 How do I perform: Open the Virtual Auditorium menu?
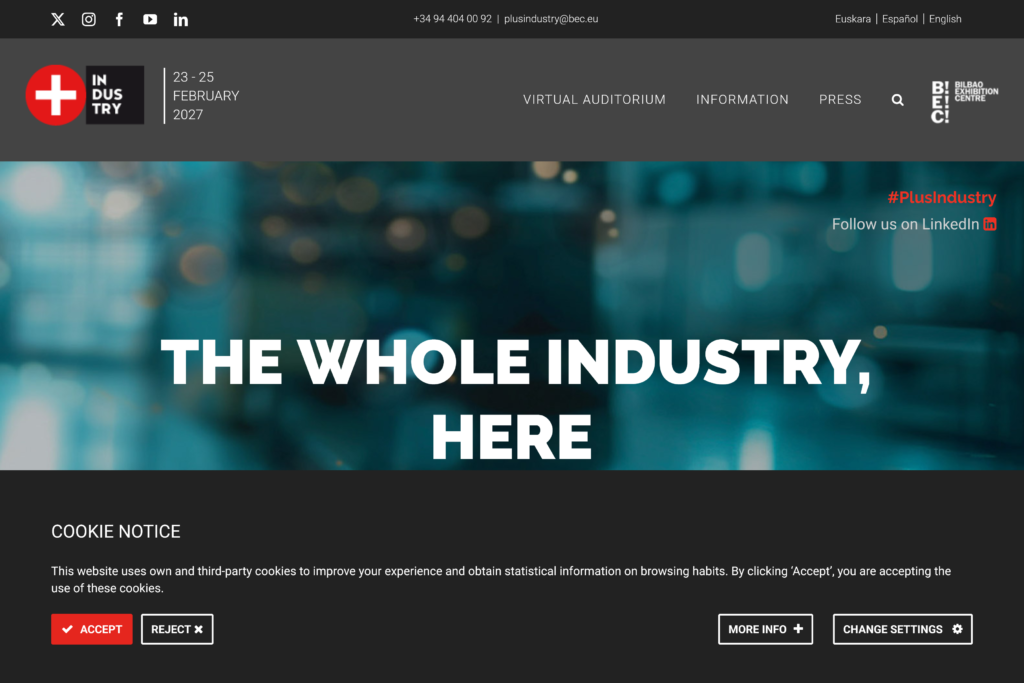pyautogui.click(x=594, y=100)
